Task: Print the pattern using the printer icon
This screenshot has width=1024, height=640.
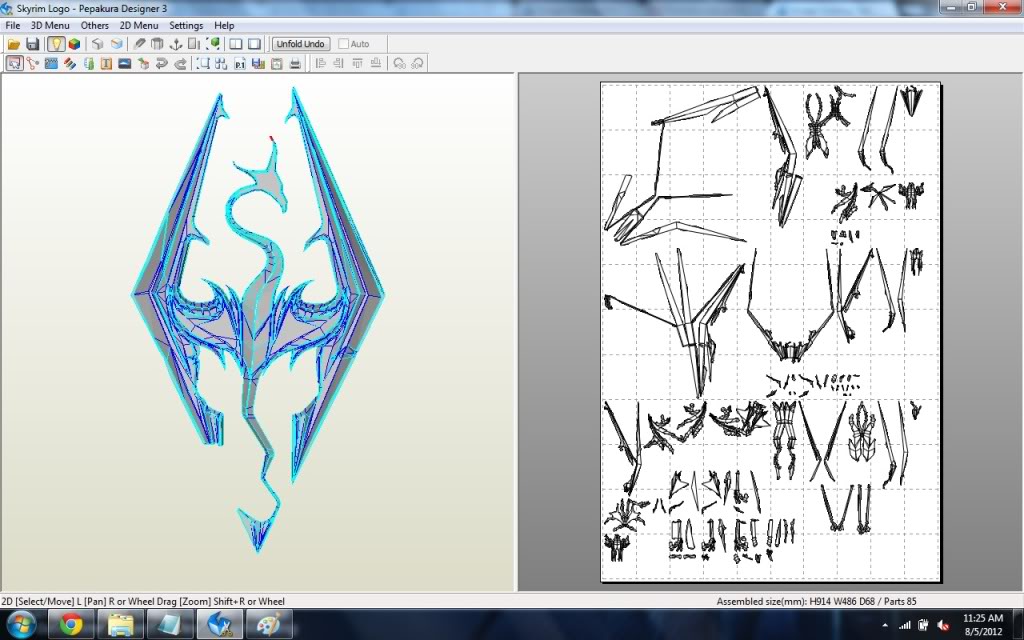Action: click(x=295, y=63)
